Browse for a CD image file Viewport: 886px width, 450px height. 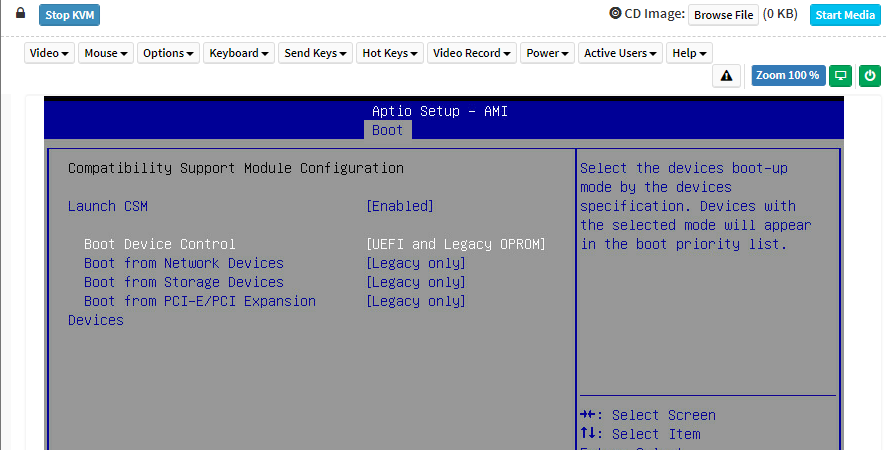tap(723, 15)
